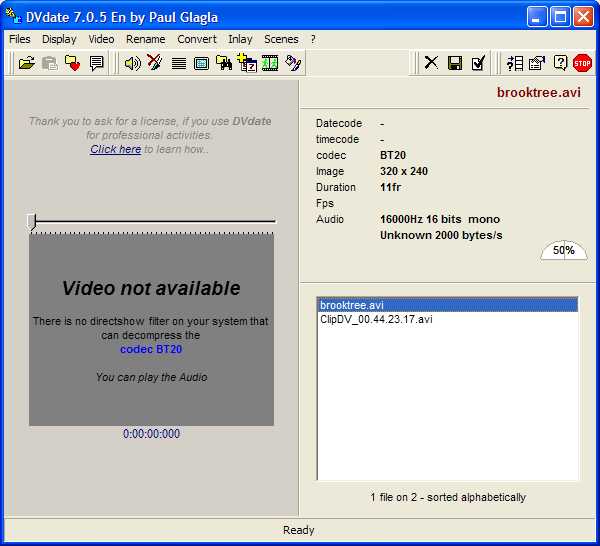
Task: Click 'Unknown 2000 bytes/s' audio text
Action: [441, 235]
